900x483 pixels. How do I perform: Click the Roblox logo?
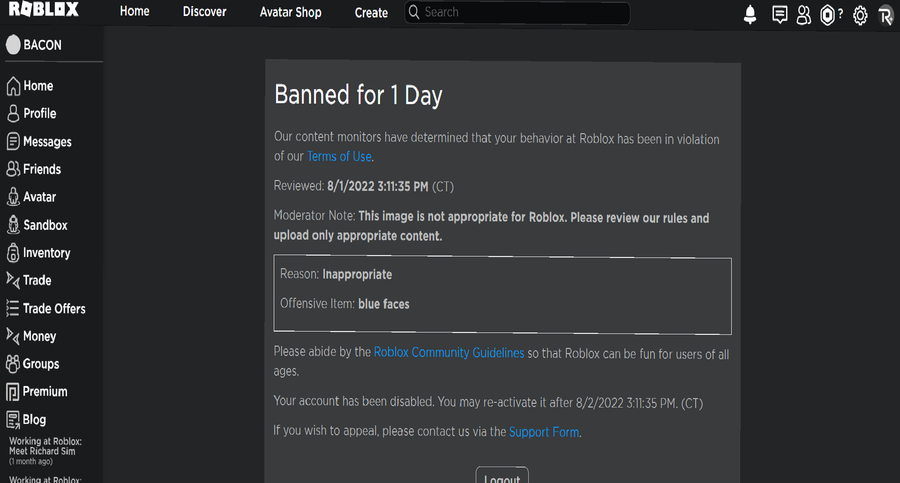44,12
